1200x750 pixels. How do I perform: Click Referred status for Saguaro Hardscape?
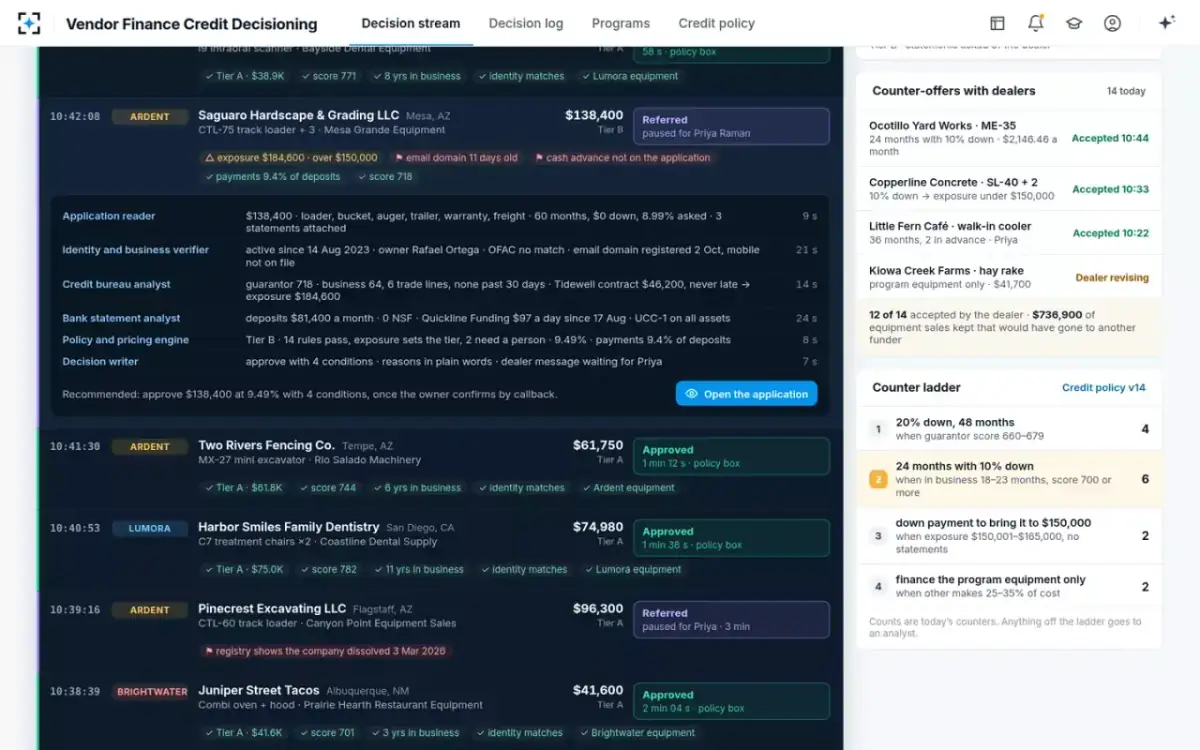pyautogui.click(x=731, y=126)
